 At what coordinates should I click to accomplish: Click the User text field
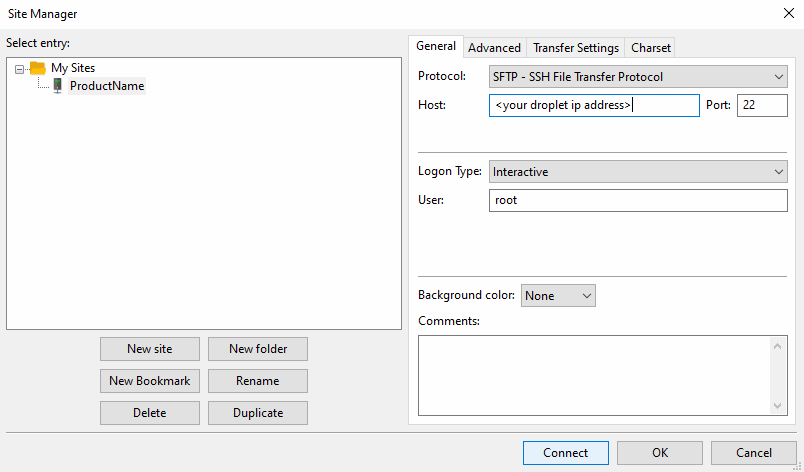point(638,200)
